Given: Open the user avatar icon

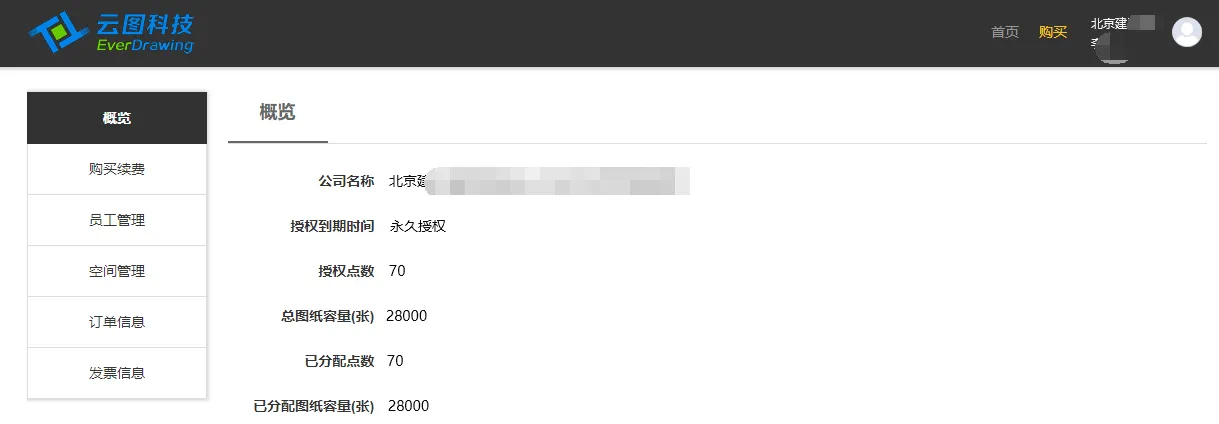Looking at the screenshot, I should [1187, 32].
